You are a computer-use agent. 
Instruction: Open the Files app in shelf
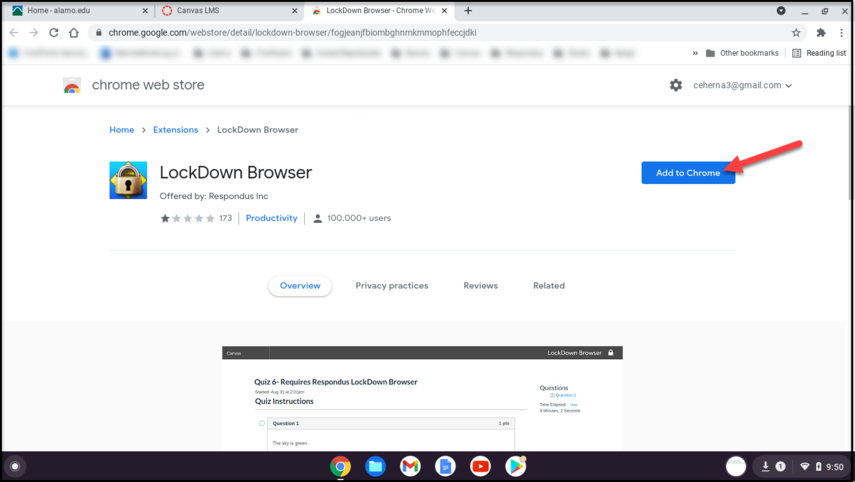pos(375,466)
